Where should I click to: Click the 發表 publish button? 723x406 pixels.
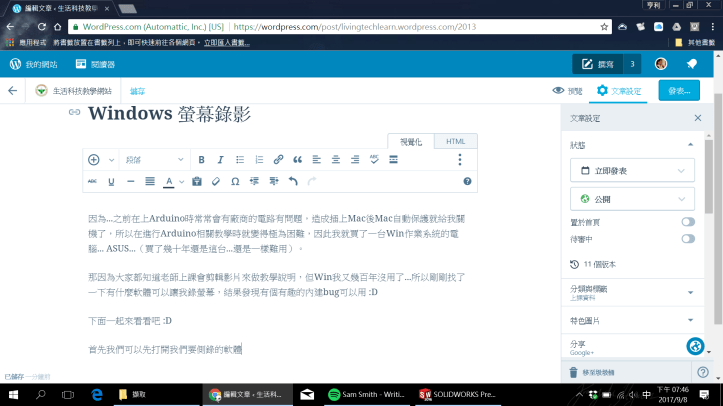[x=679, y=91]
